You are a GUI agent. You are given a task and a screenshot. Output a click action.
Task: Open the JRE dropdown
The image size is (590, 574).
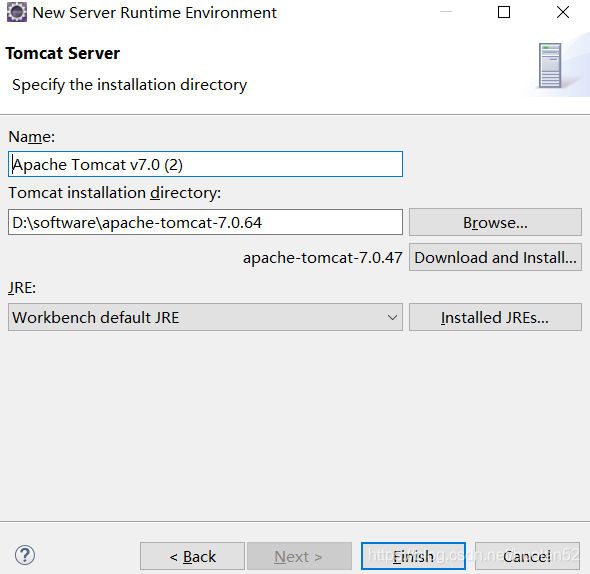point(205,317)
